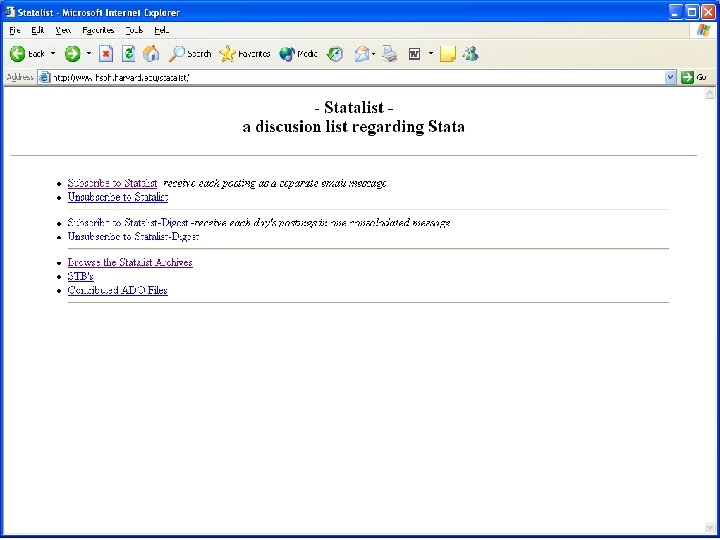Open the Favorites pane with the star icon

[x=245, y=54]
